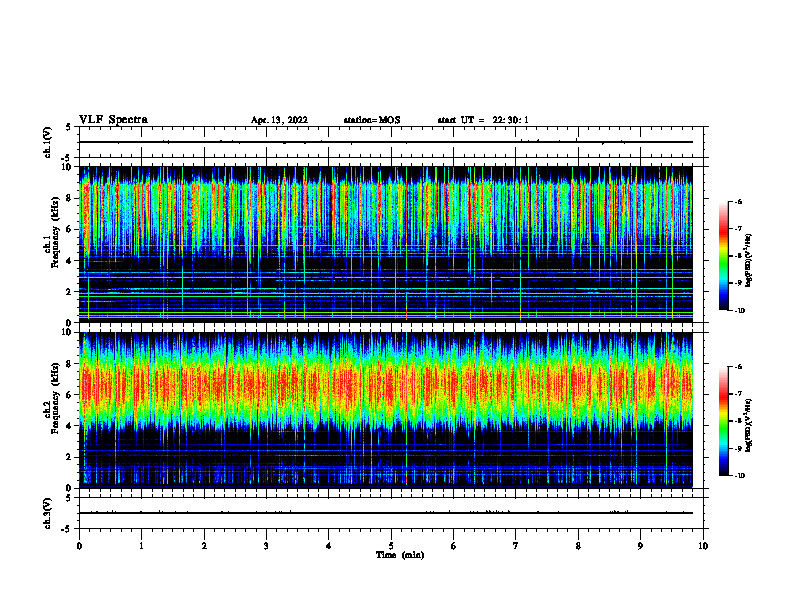Click the color bar beside ch.1 spectrogram

click(x=724, y=256)
